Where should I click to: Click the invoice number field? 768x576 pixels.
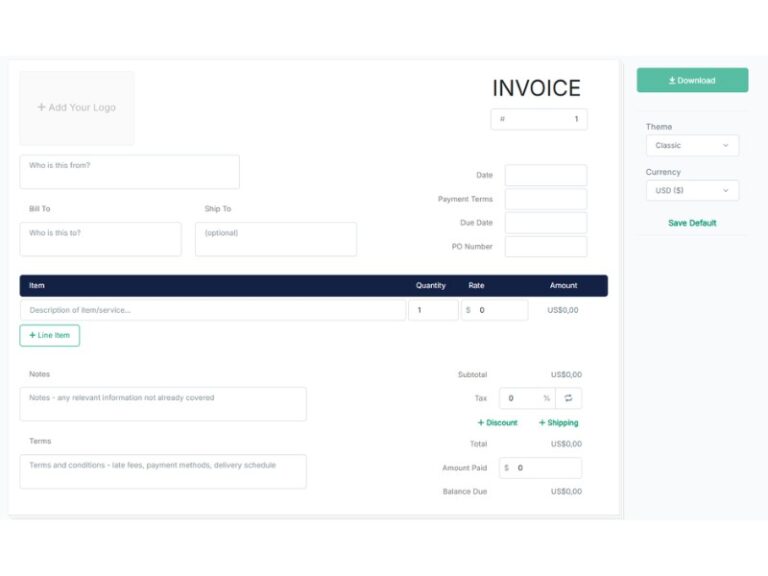[539, 119]
